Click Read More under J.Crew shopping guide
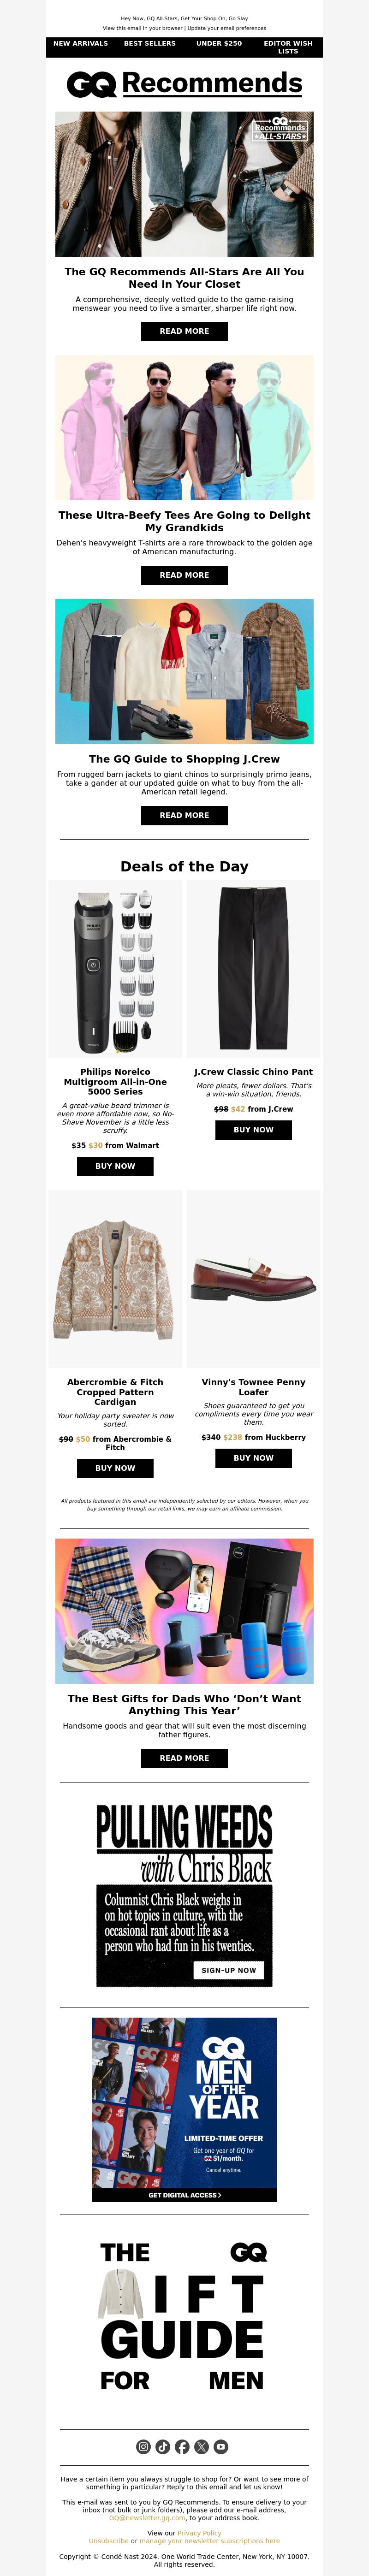The width and height of the screenshot is (369, 2576). (184, 815)
